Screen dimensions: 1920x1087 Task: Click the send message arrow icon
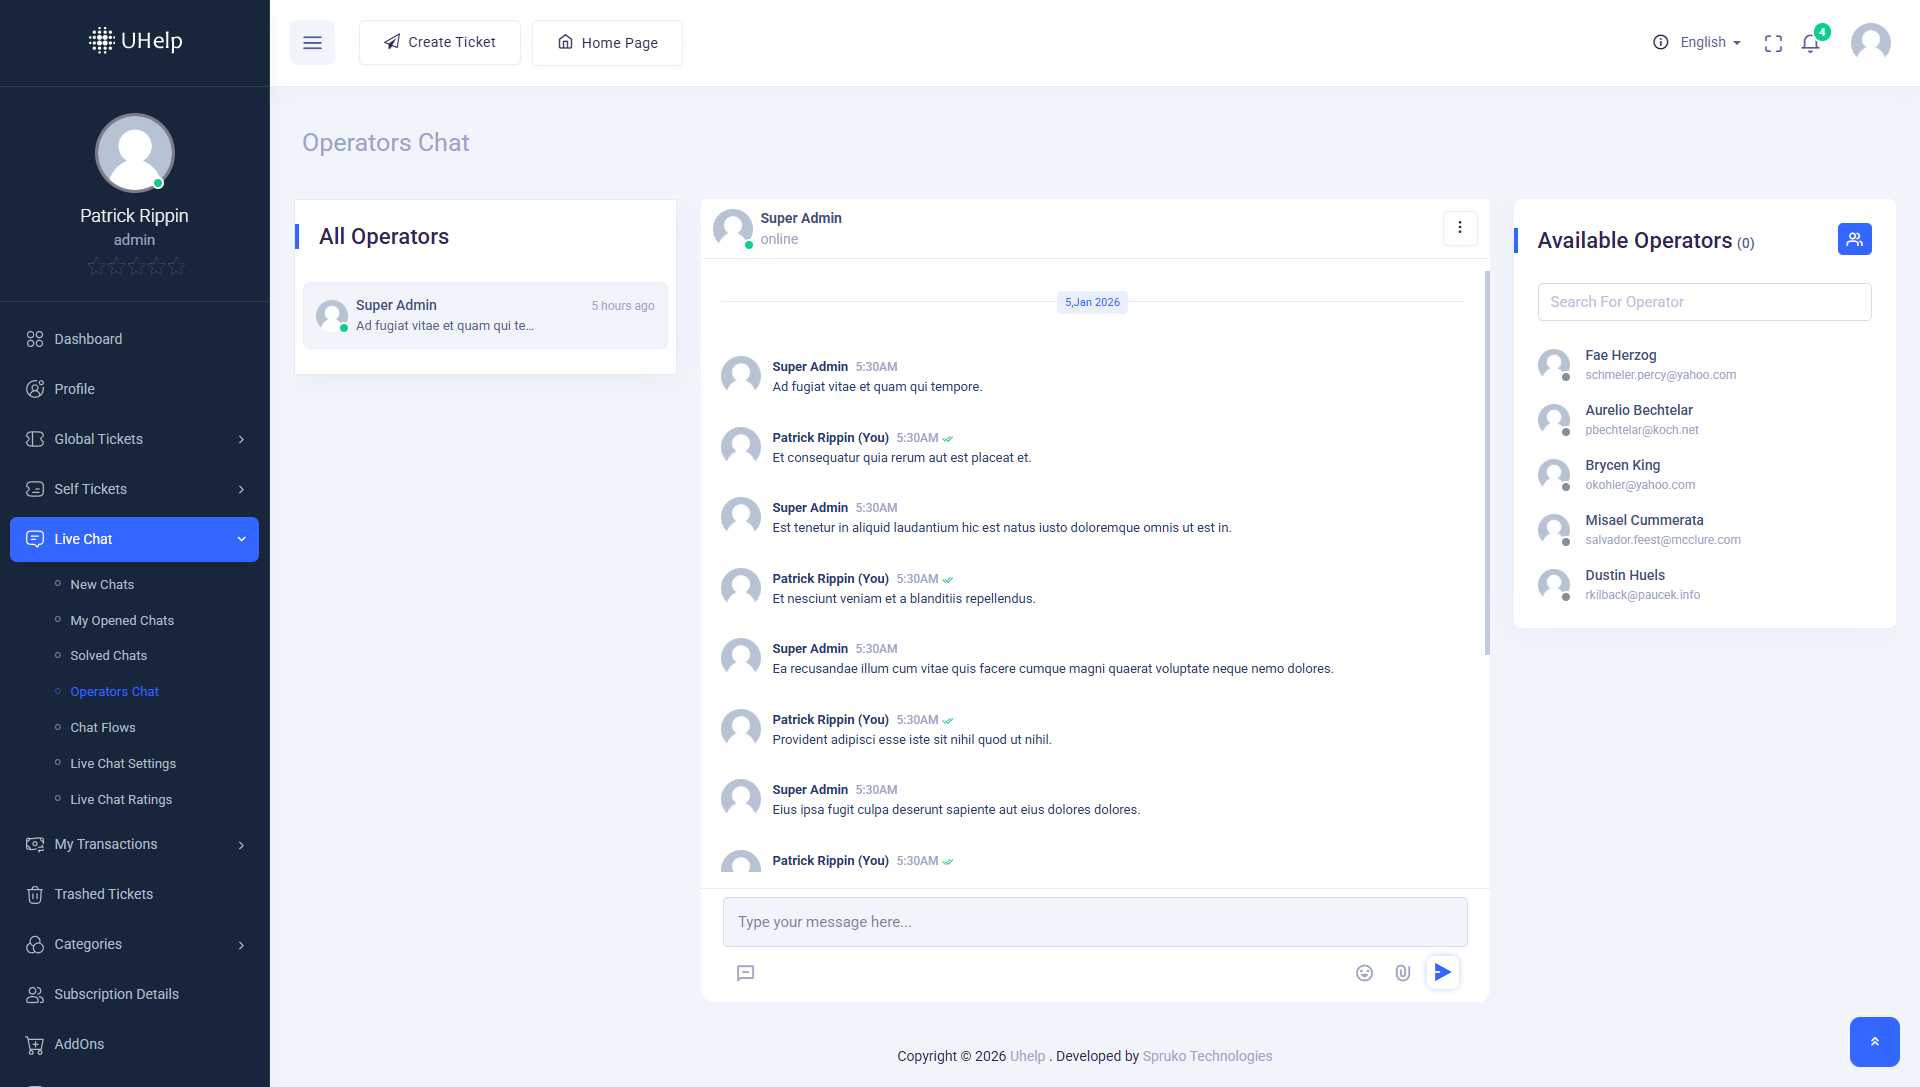coord(1442,972)
